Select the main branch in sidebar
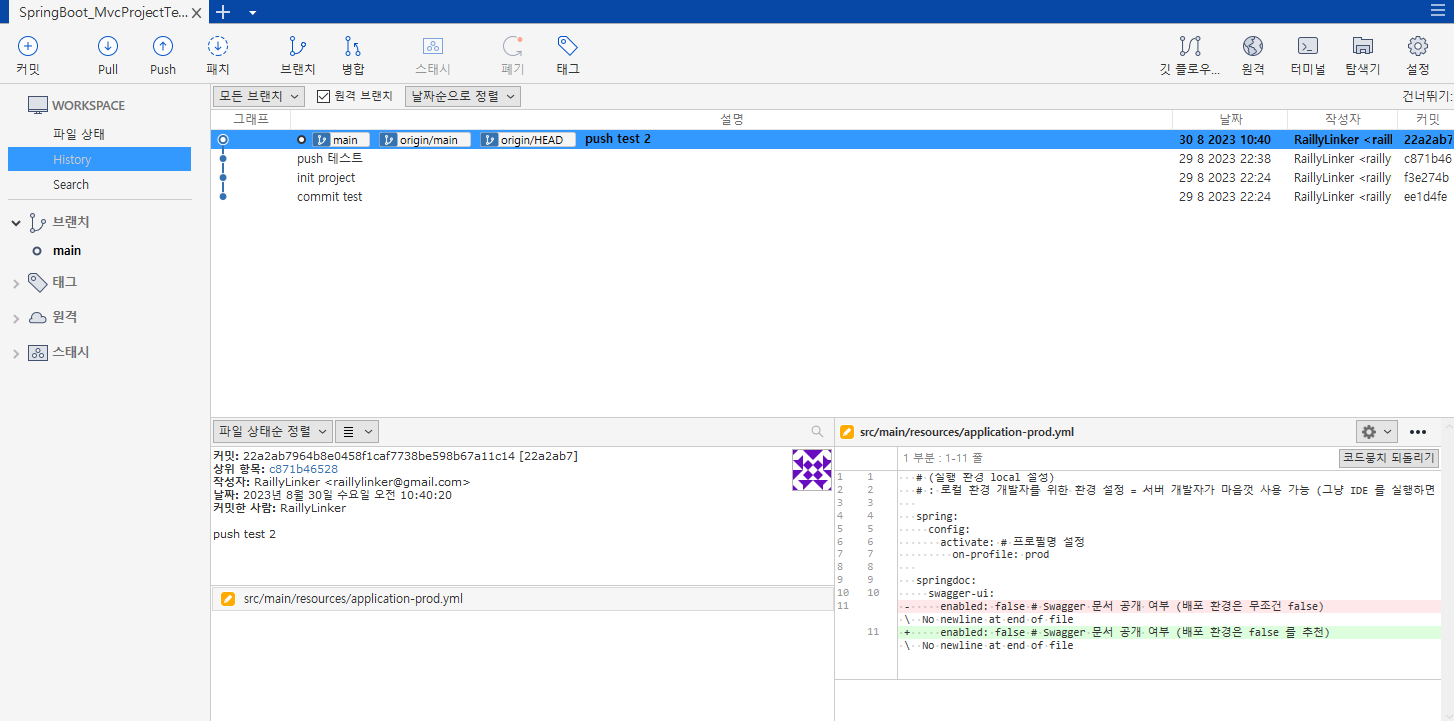The width and height of the screenshot is (1454, 721). 67,251
